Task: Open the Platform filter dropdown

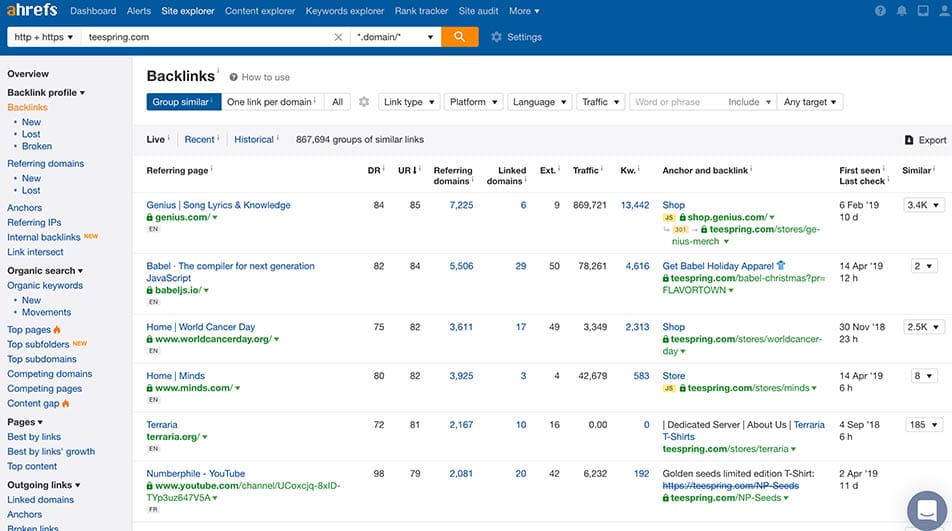Action: tap(473, 102)
